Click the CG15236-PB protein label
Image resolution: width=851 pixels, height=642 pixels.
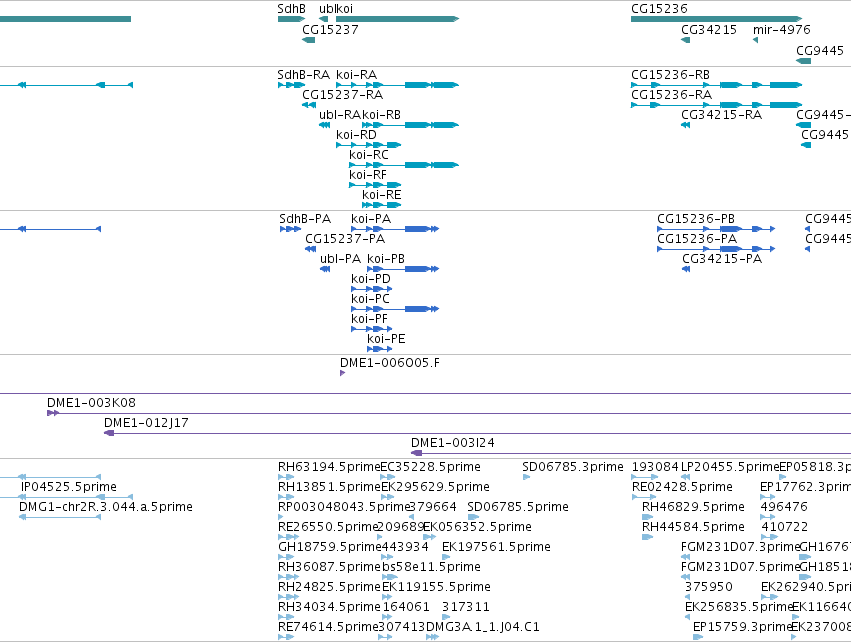tap(696, 219)
